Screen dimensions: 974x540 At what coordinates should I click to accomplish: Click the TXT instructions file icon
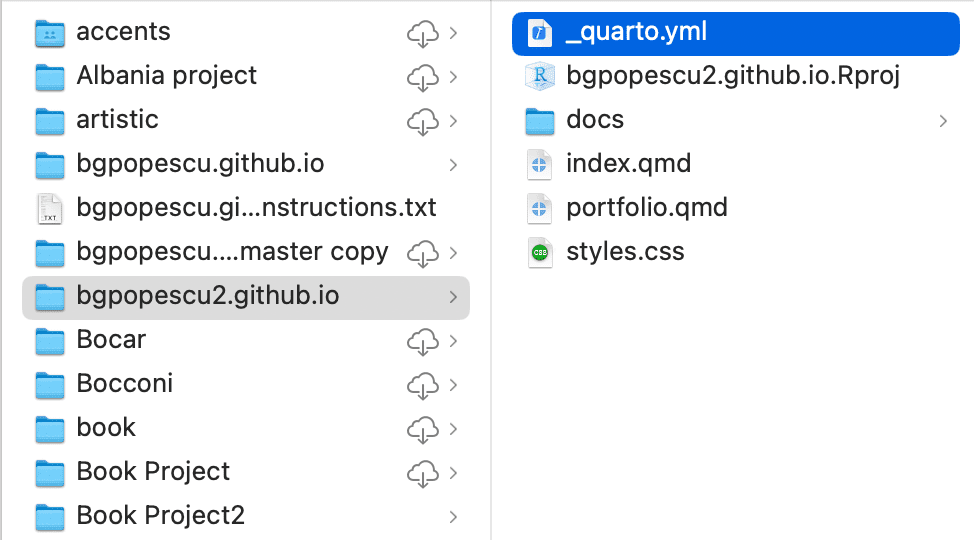50,208
